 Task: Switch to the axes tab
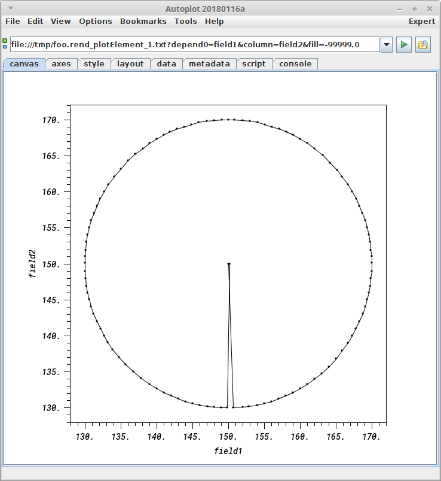61,64
